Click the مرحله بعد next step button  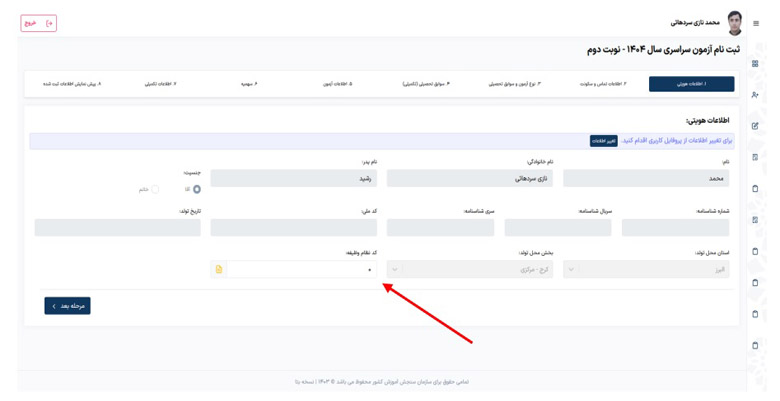[67, 306]
